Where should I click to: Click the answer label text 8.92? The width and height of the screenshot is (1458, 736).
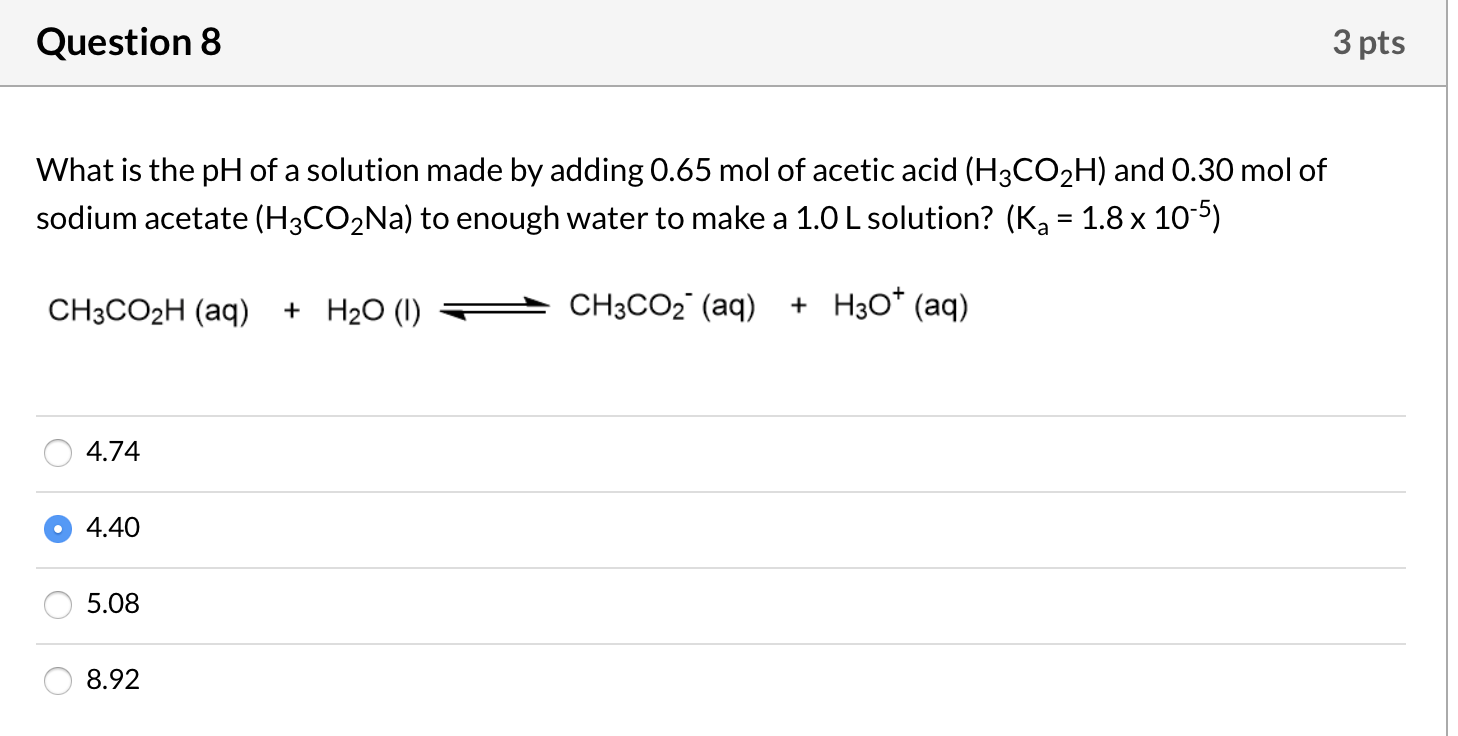[114, 680]
